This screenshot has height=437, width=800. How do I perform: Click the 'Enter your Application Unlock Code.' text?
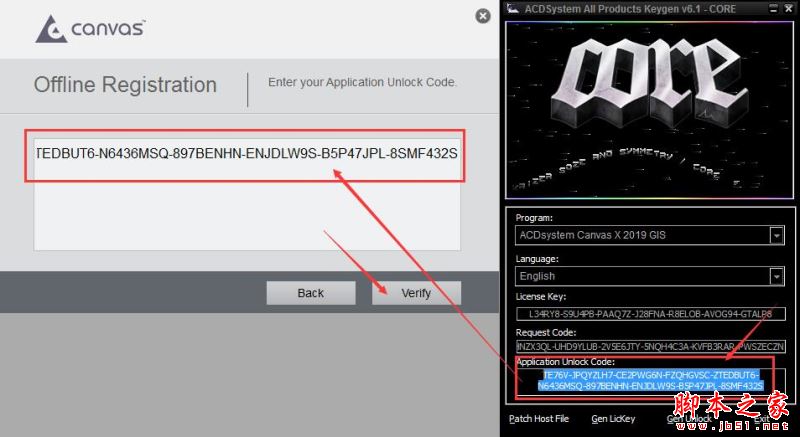point(362,82)
